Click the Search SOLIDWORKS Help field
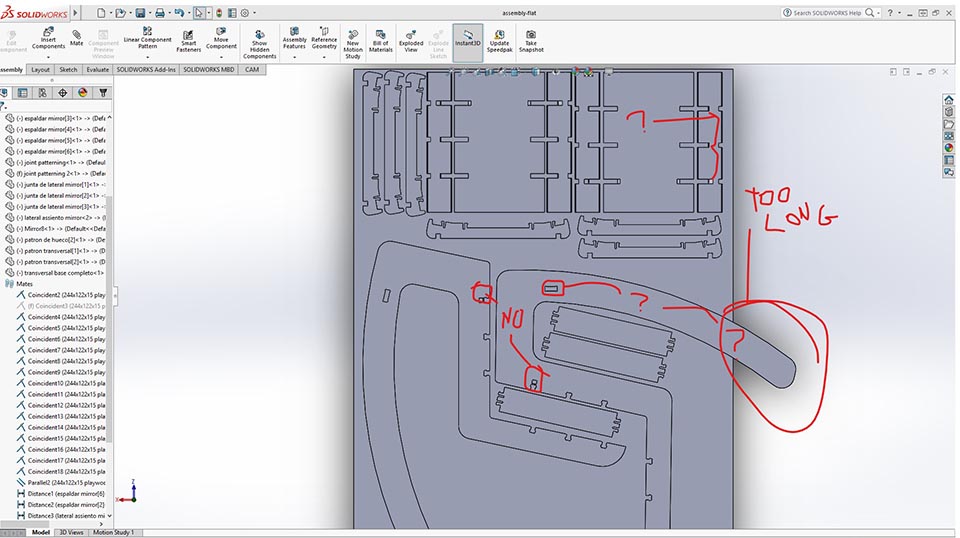The image size is (960, 538). (x=827, y=12)
